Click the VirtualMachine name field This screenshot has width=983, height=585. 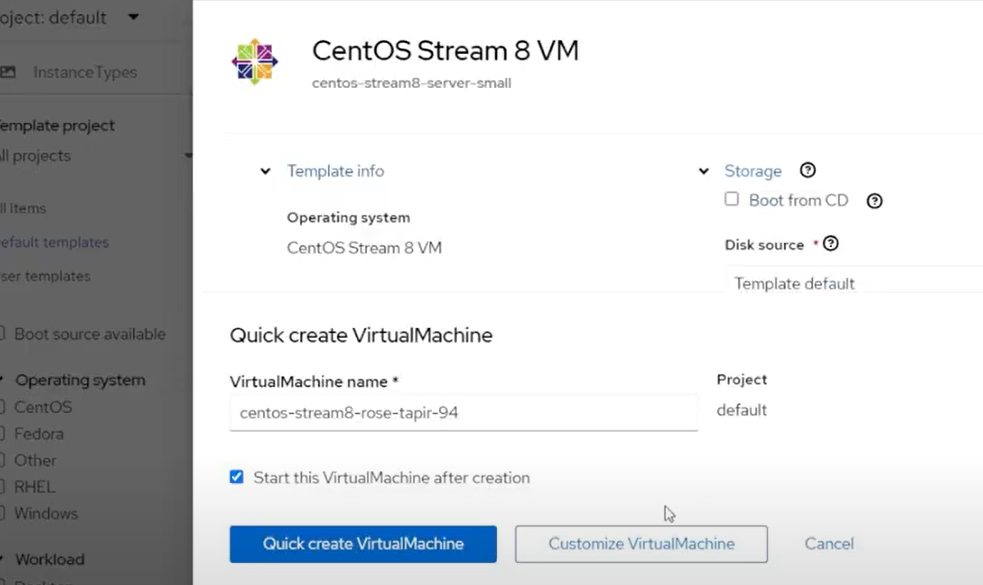(x=462, y=412)
